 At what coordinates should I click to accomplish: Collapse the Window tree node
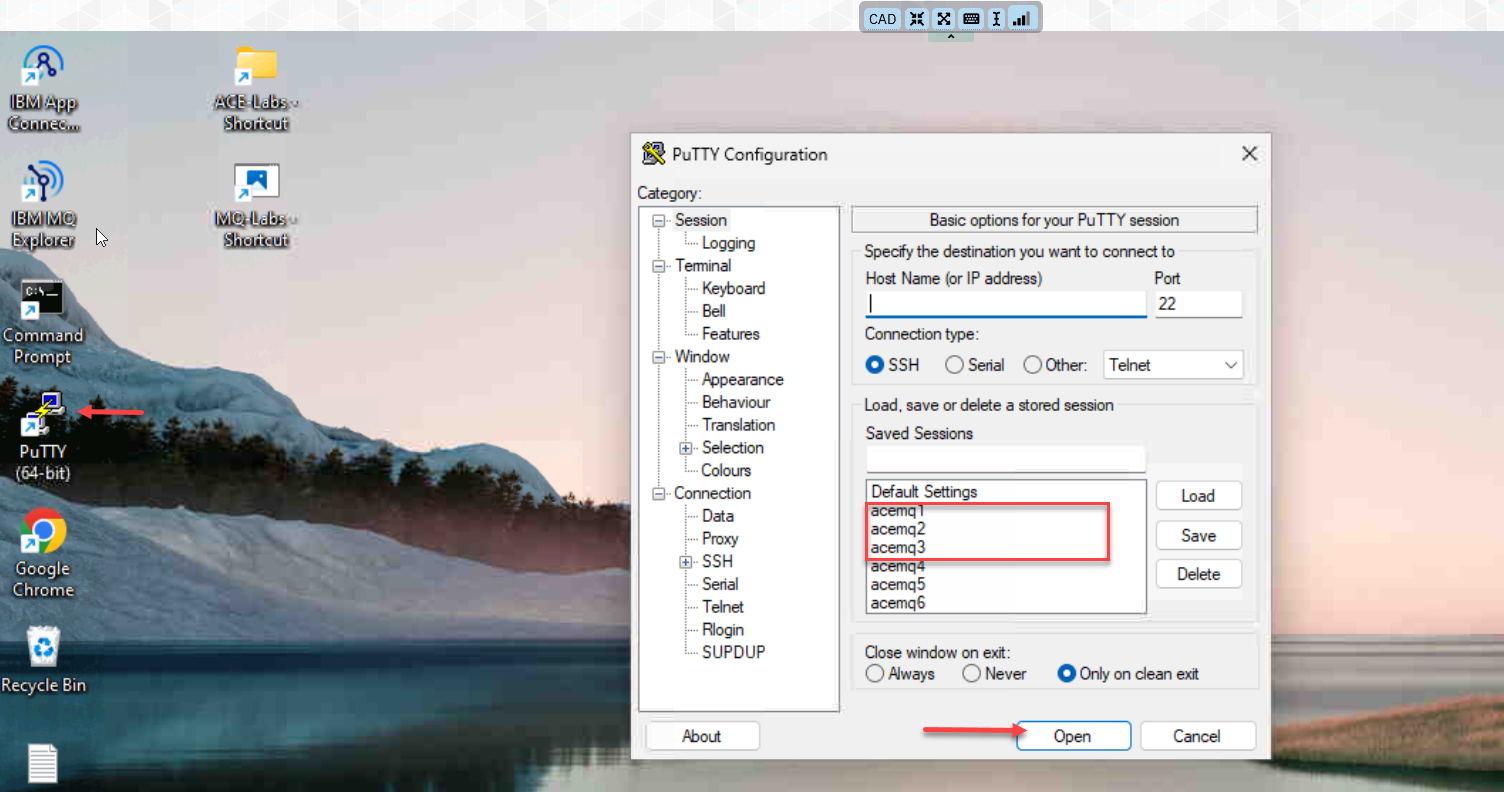click(659, 357)
